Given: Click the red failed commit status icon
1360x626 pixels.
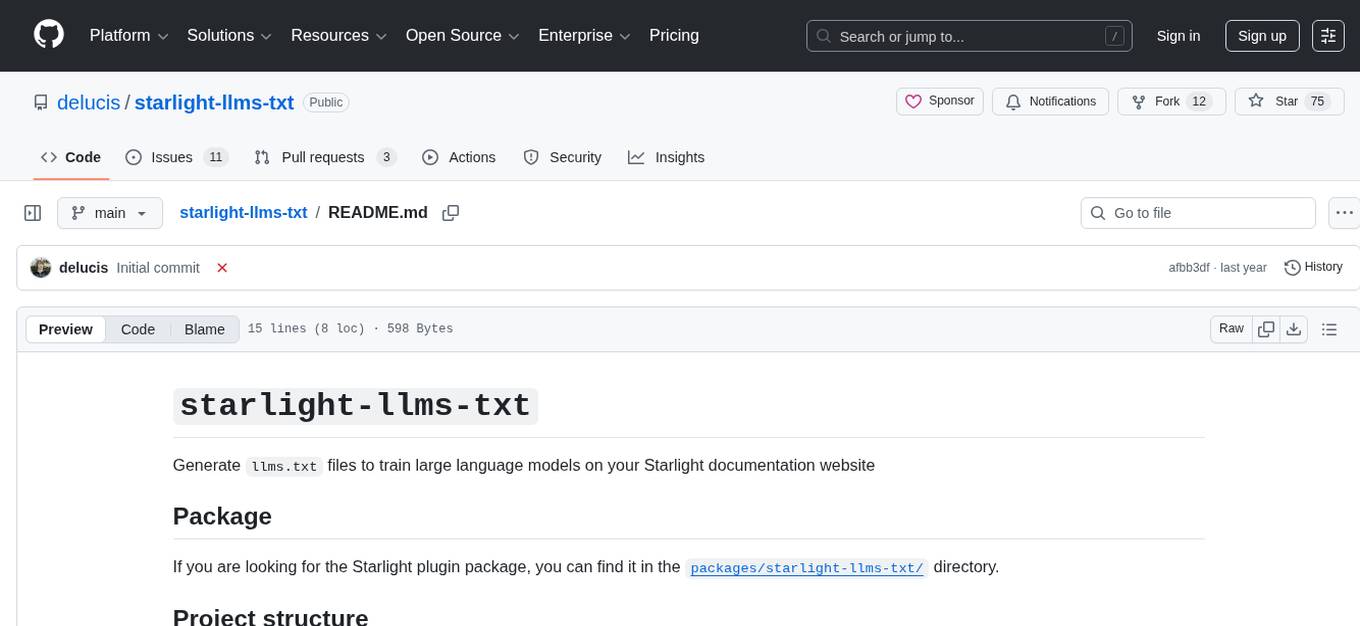Looking at the screenshot, I should click(222, 267).
